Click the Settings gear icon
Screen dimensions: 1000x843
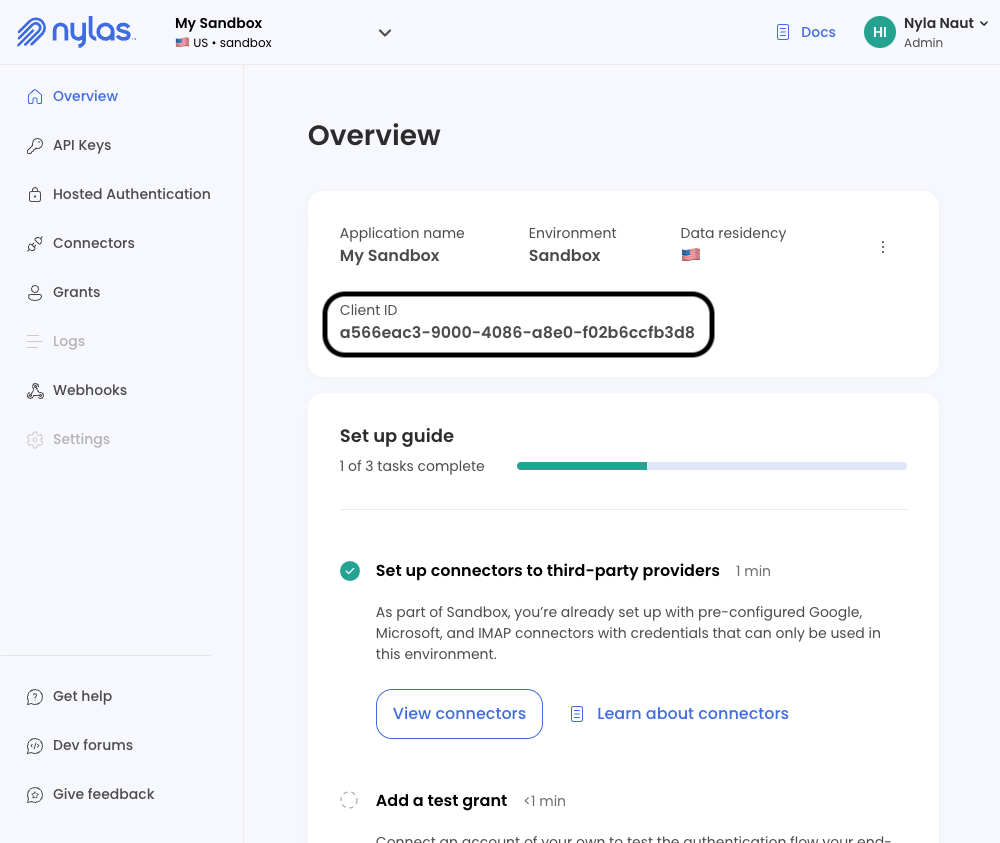pyautogui.click(x=35, y=439)
